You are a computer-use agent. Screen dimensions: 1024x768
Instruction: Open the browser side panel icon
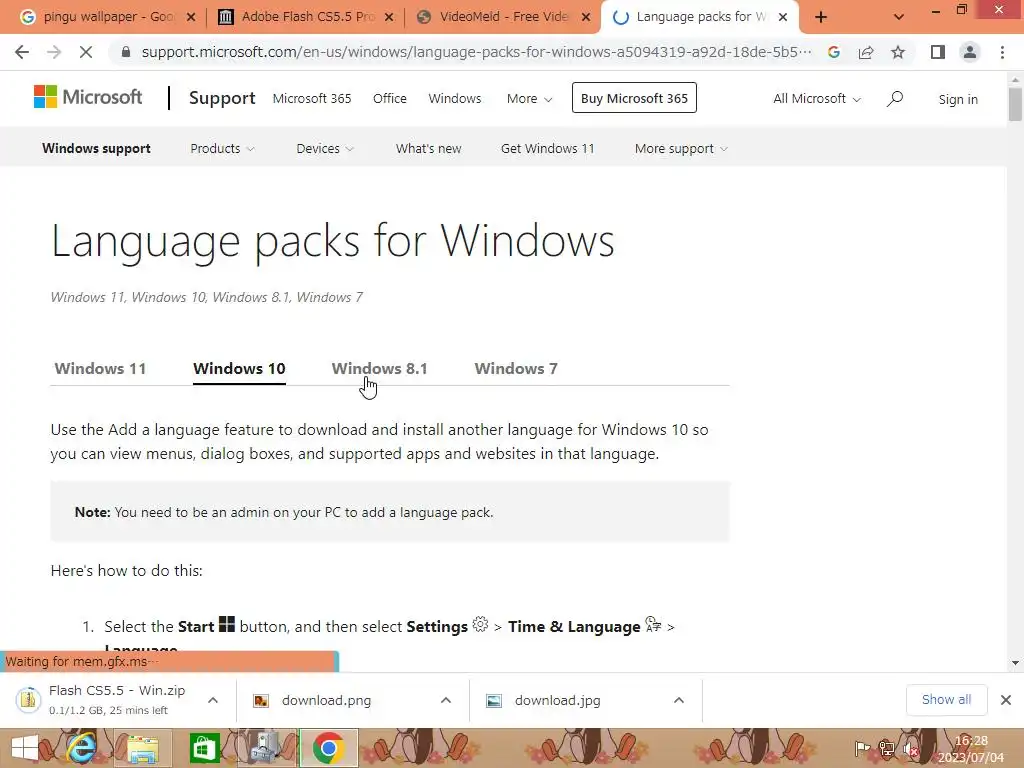(x=938, y=52)
